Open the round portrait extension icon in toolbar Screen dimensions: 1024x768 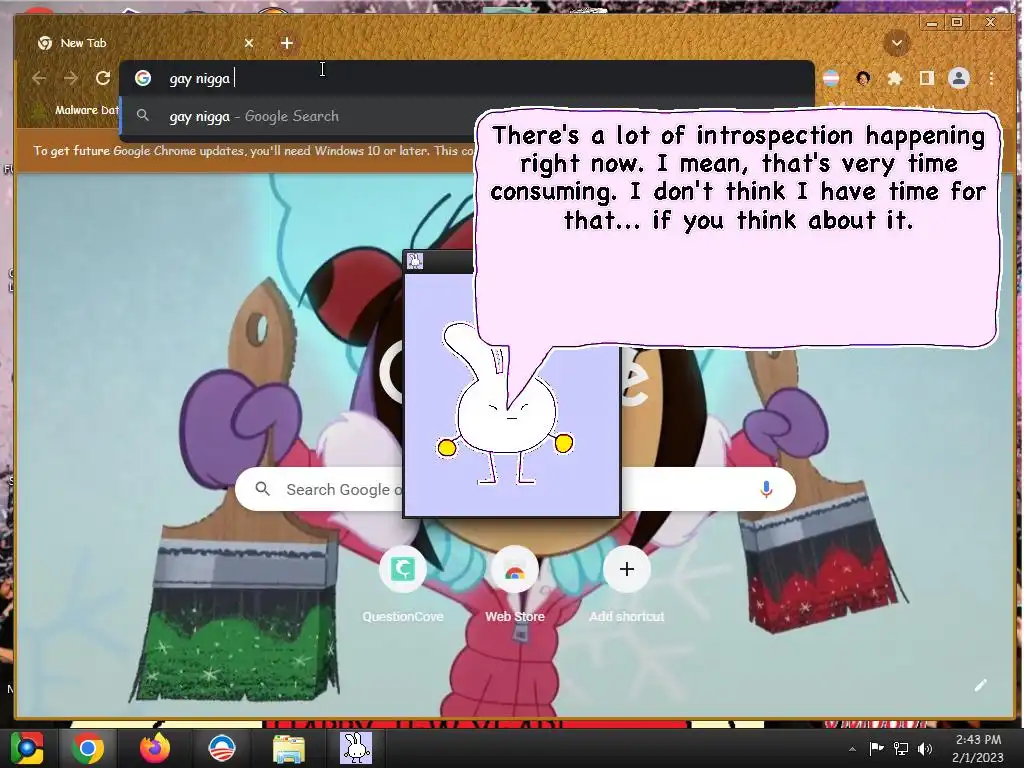click(x=863, y=78)
